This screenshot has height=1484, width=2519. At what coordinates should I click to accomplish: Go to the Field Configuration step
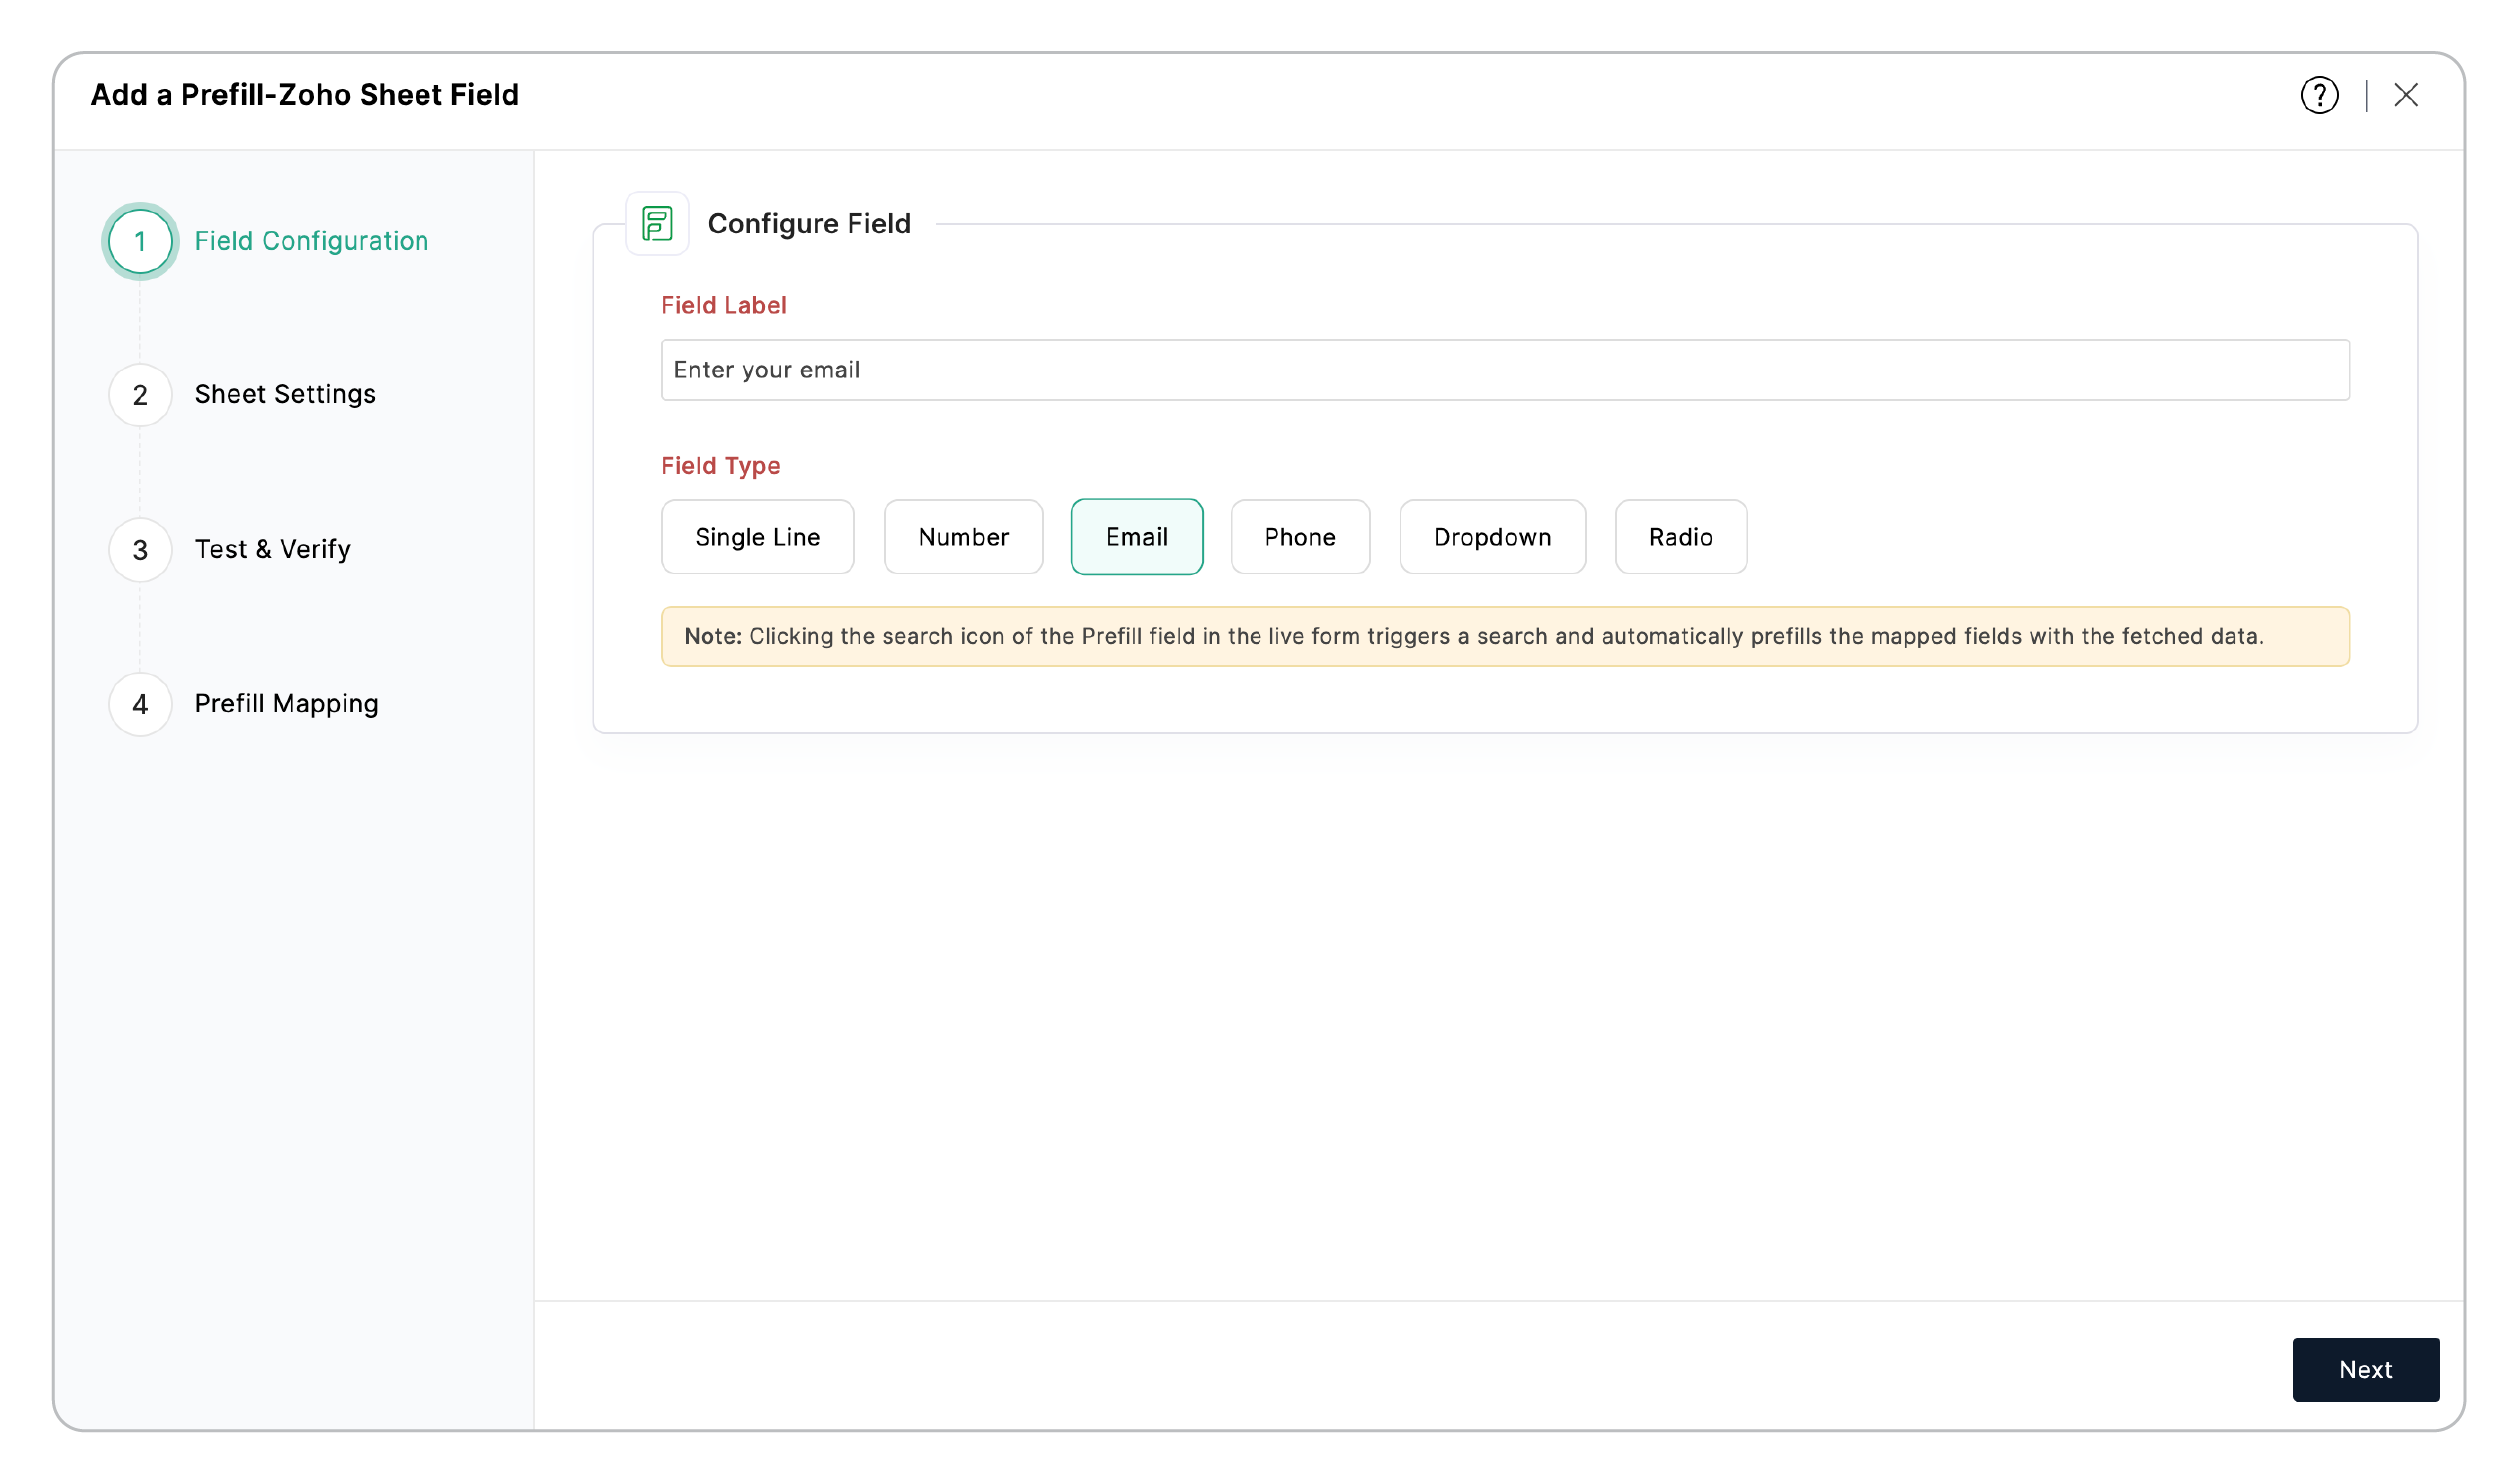click(311, 241)
